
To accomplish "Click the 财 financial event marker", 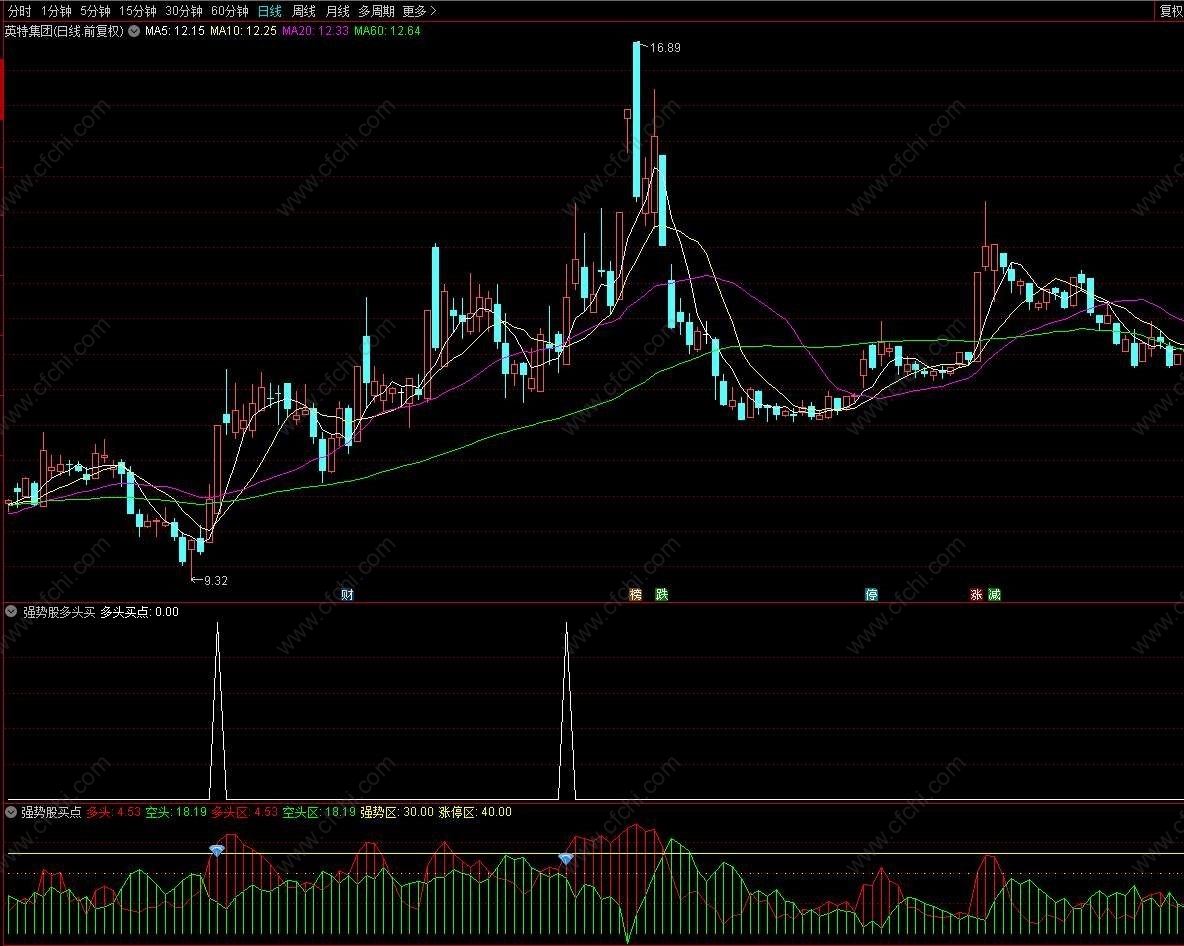I will pos(347,594).
